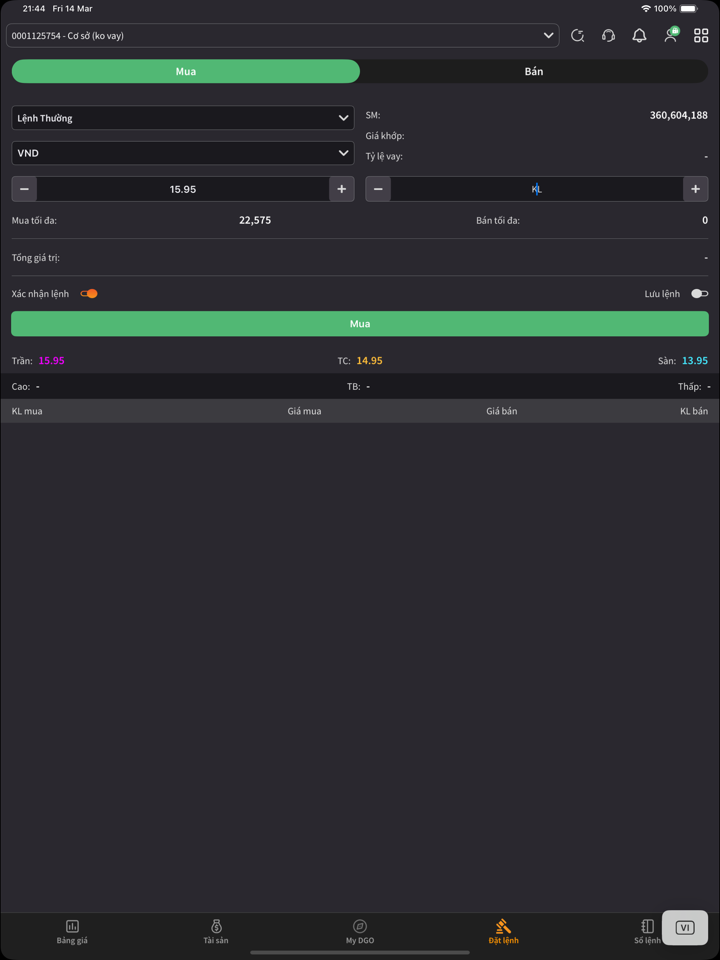Open Lệnh Thường order type dropdown
This screenshot has width=720, height=960.
pyautogui.click(x=183, y=118)
